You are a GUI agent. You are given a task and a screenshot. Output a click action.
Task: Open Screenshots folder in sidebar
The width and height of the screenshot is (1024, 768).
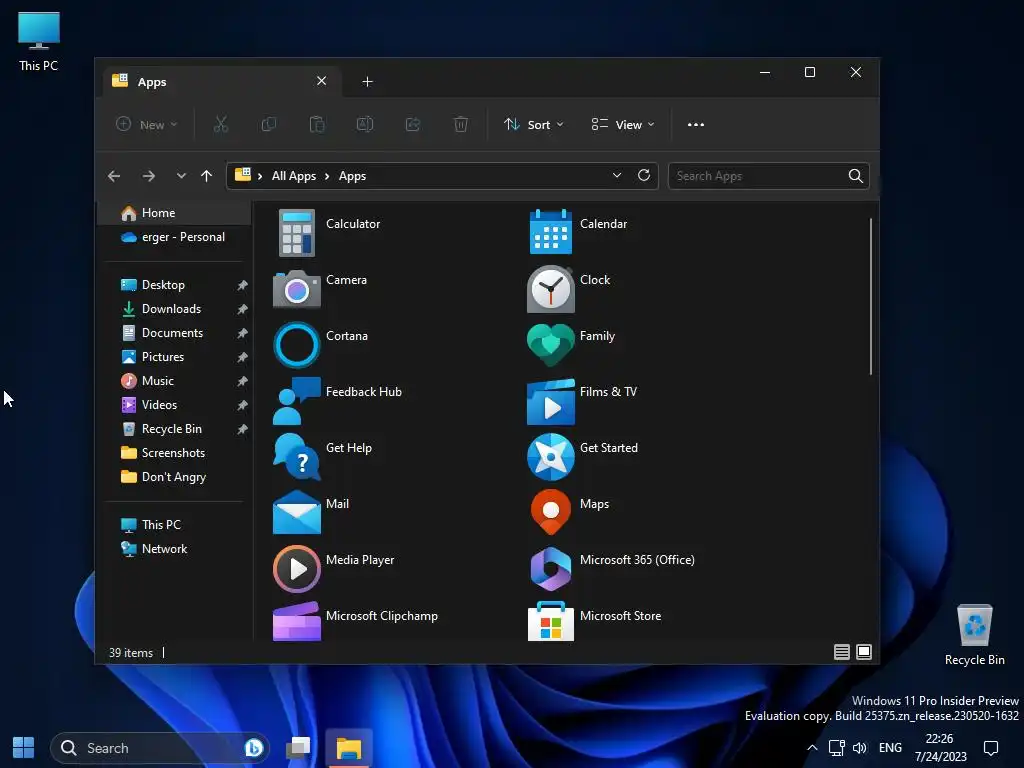coord(174,453)
